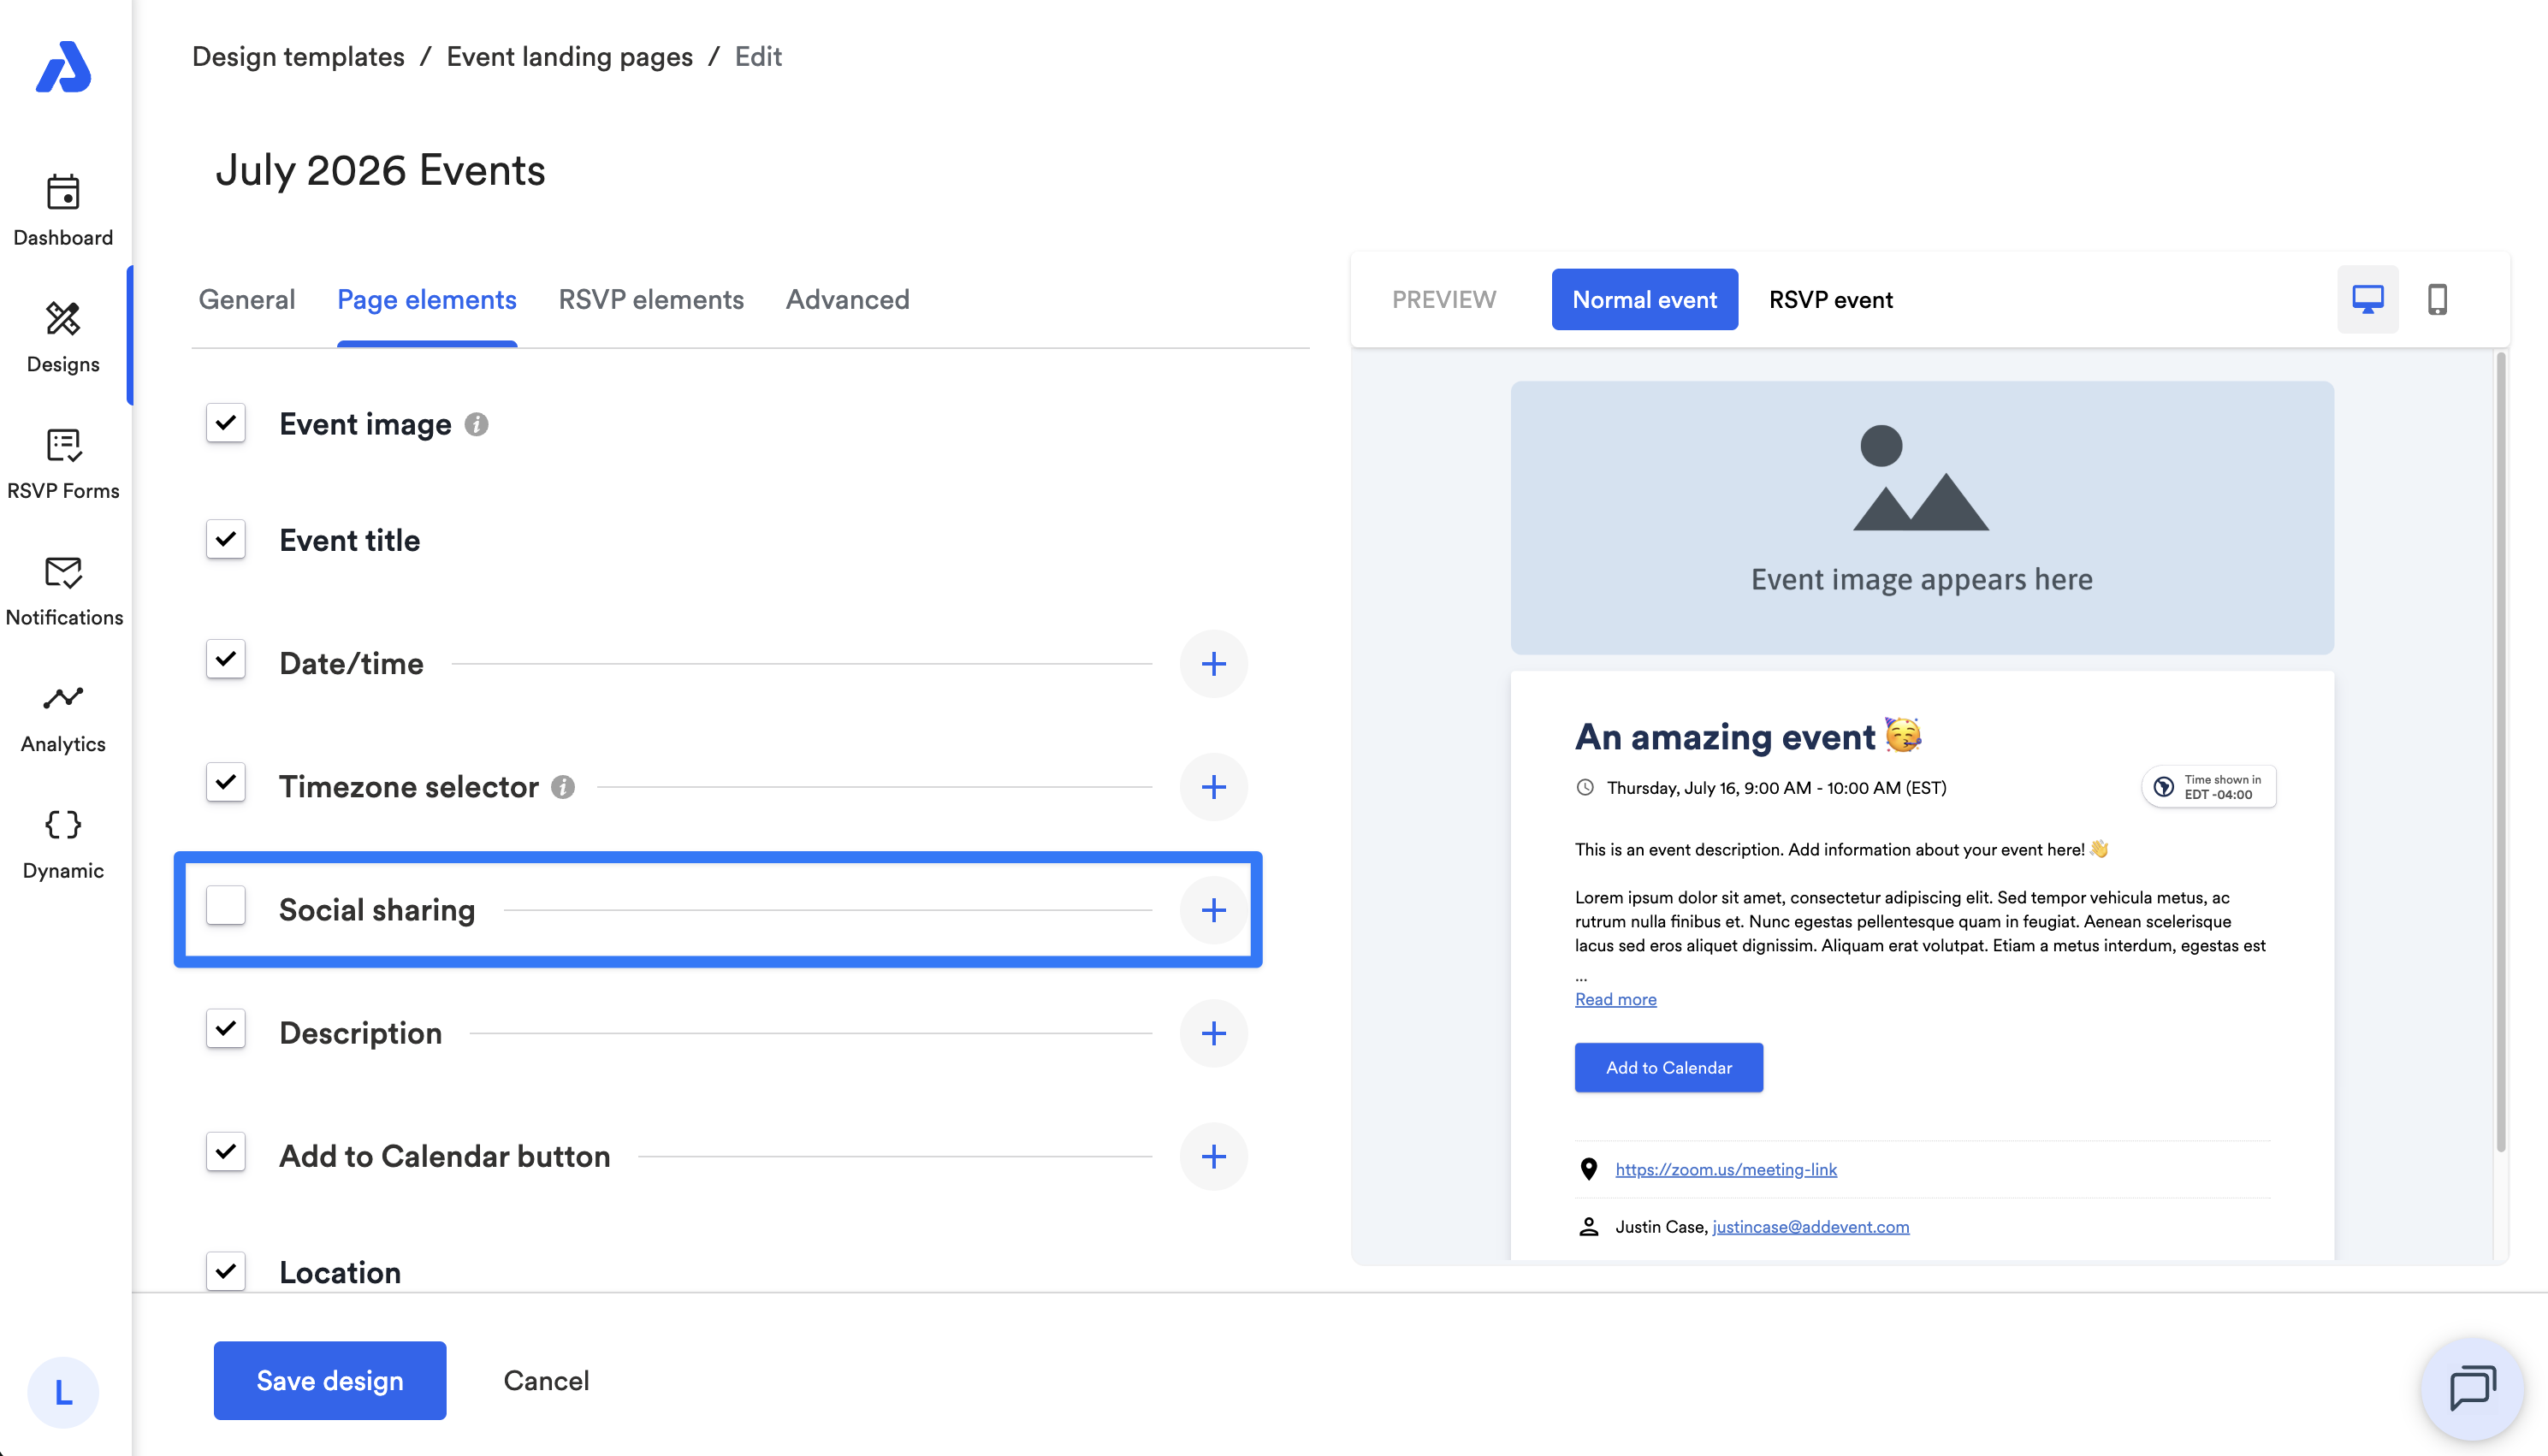Expand Social sharing options with plus
Image resolution: width=2548 pixels, height=1456 pixels.
coord(1213,910)
